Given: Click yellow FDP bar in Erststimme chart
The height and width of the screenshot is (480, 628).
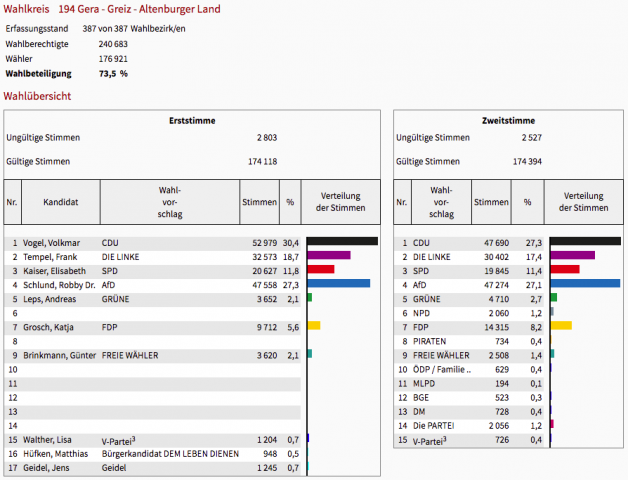Looking at the screenshot, I should pos(314,325).
